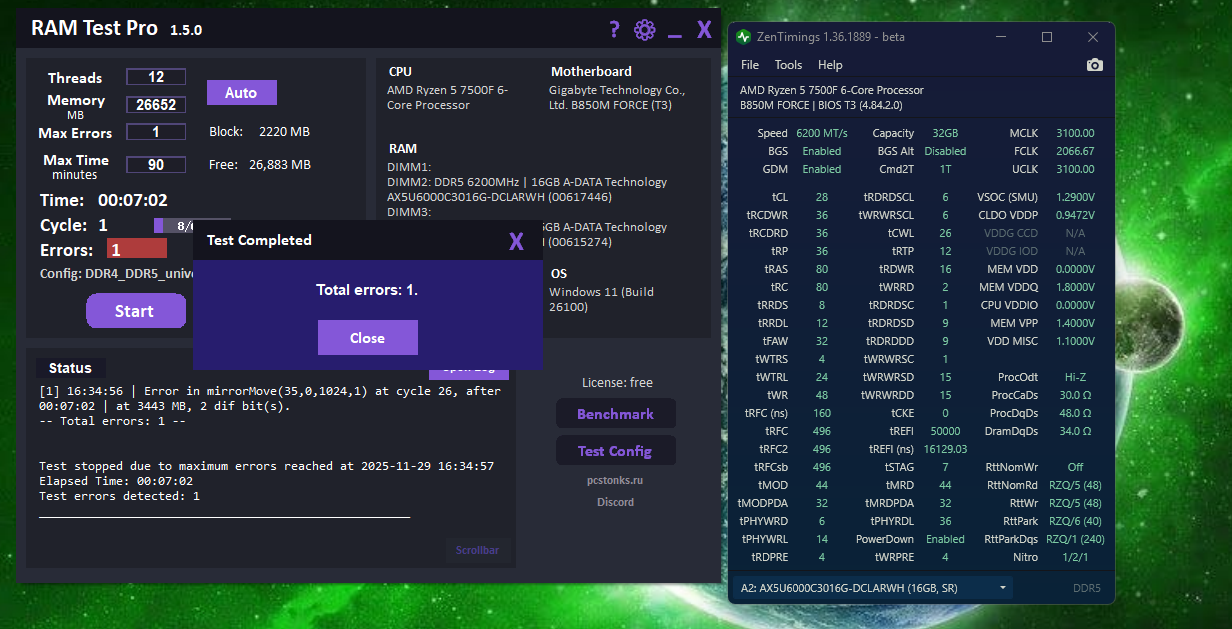The image size is (1232, 629).
Task: Close RAM Test Pro with purple X
Action: pyautogui.click(x=705, y=29)
